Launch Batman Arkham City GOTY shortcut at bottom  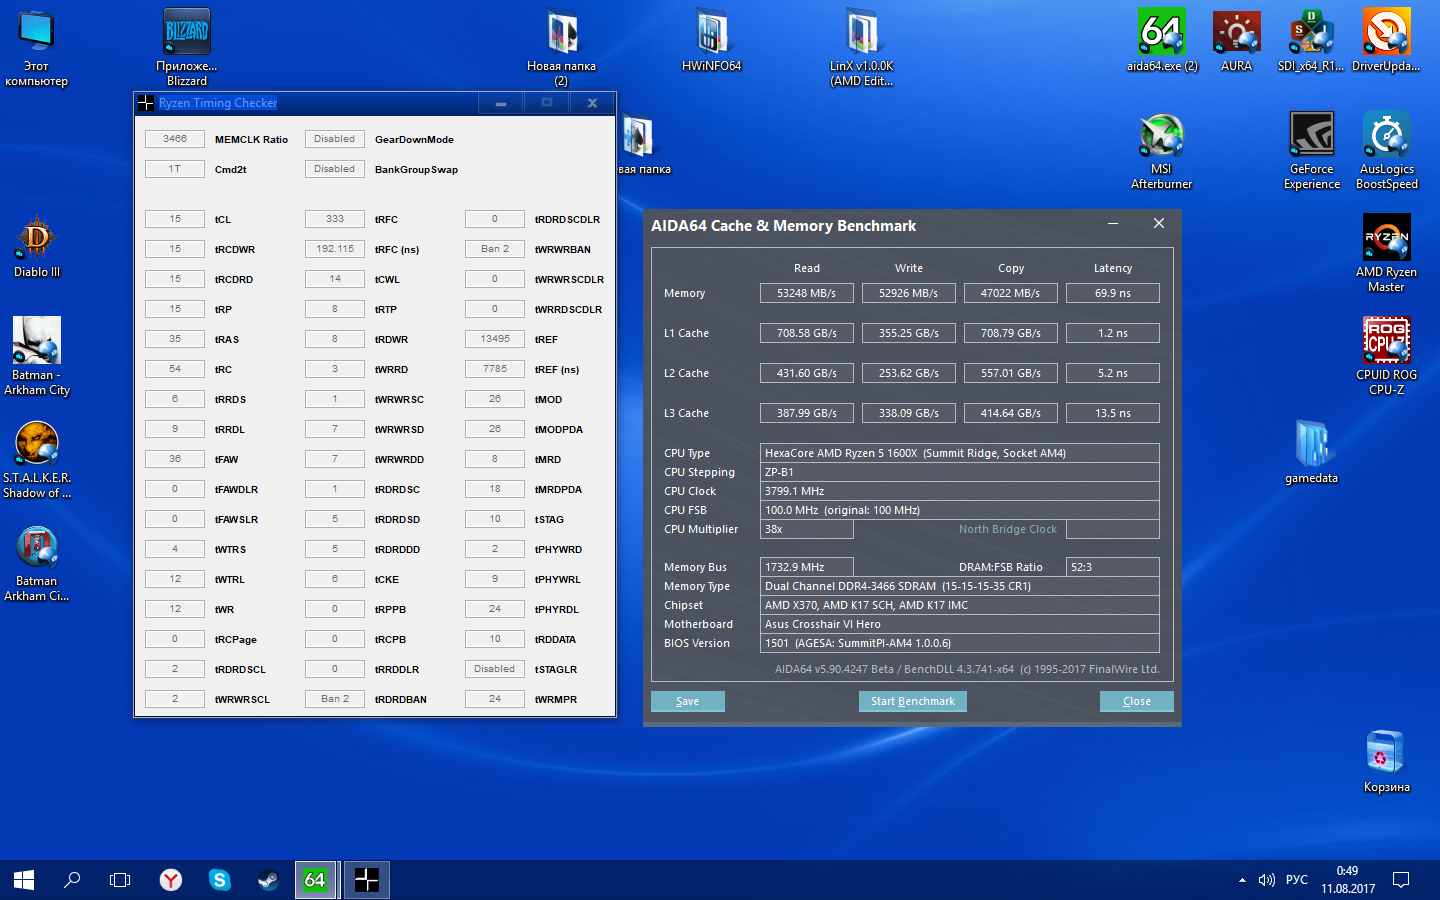37,563
